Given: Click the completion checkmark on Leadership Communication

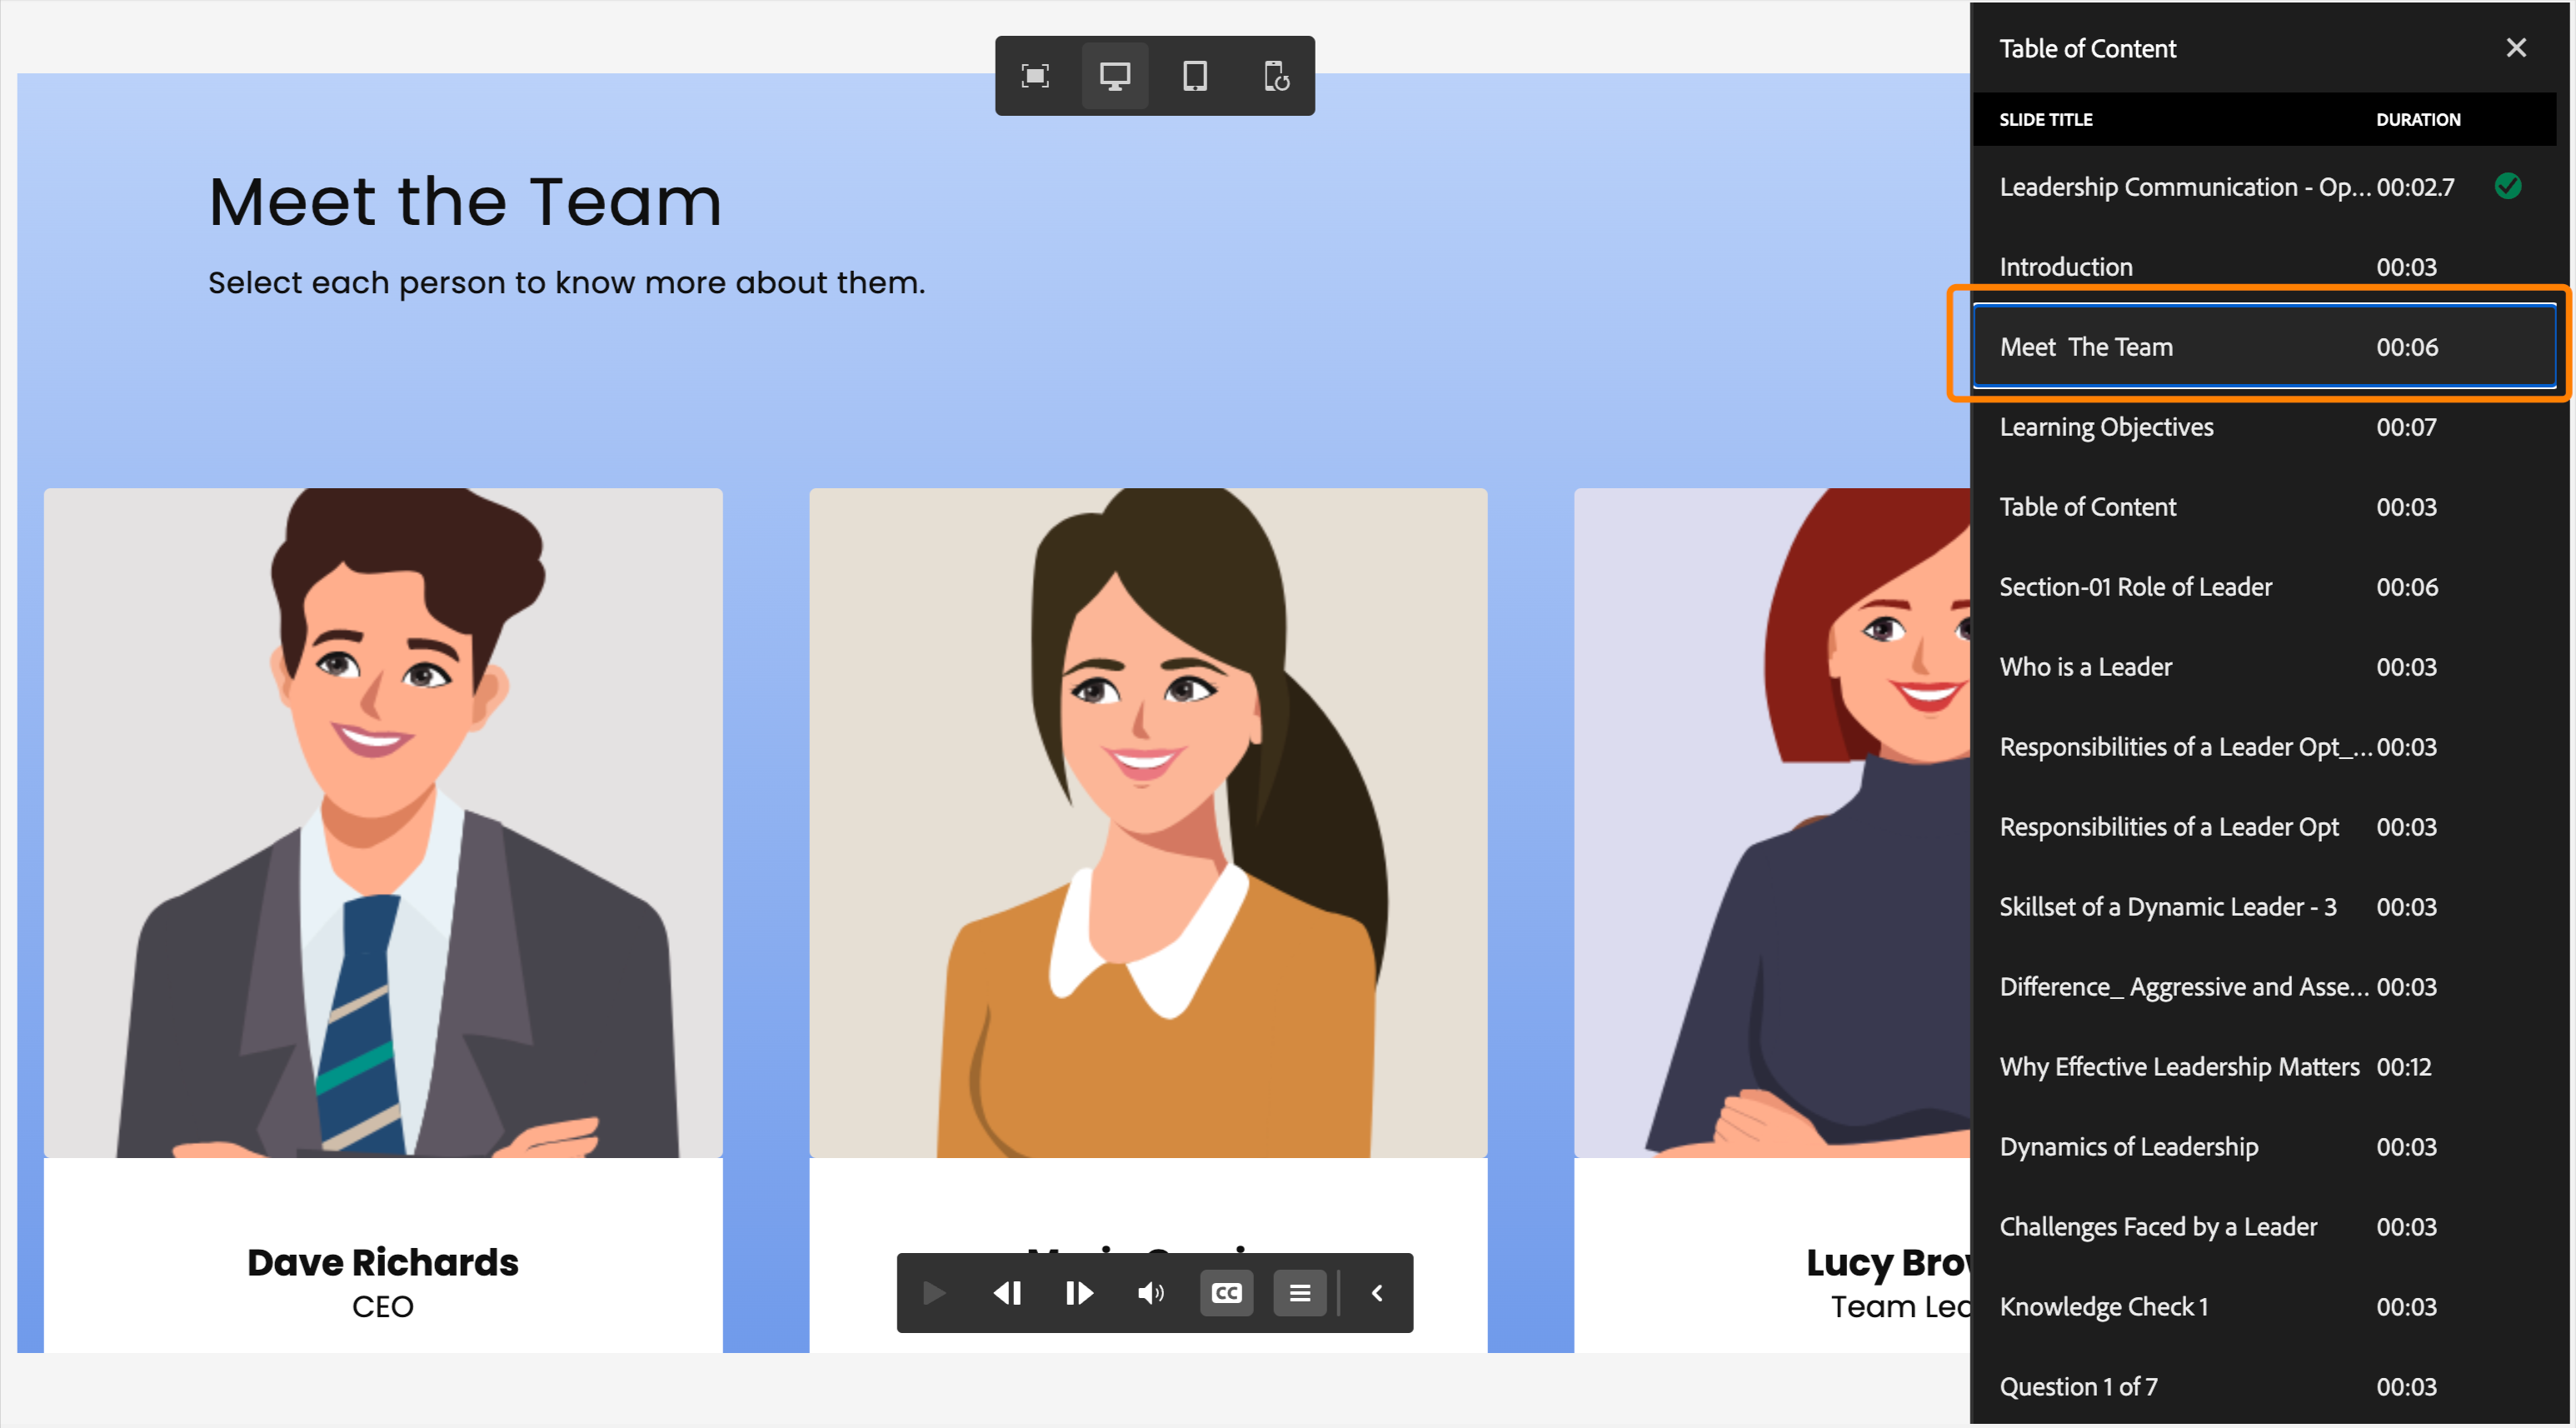Looking at the screenshot, I should point(2508,186).
